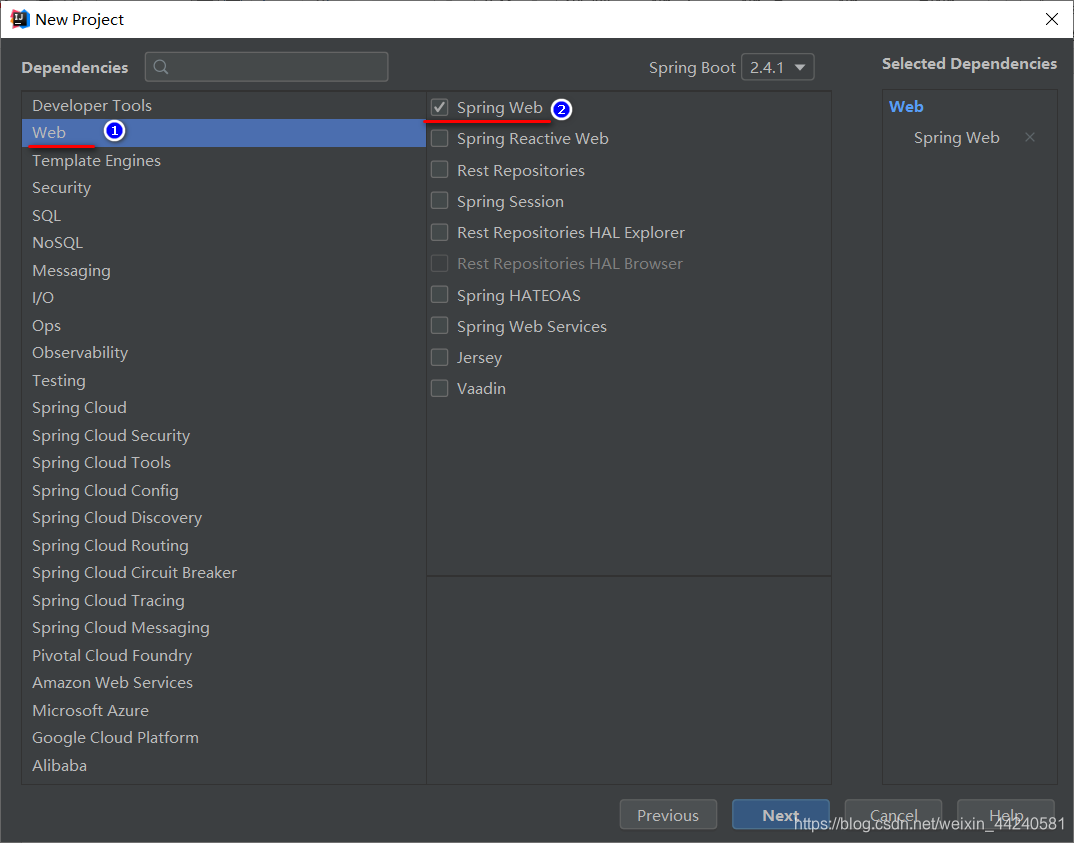
Task: Select Spring Cloud Tools category
Action: [224, 463]
